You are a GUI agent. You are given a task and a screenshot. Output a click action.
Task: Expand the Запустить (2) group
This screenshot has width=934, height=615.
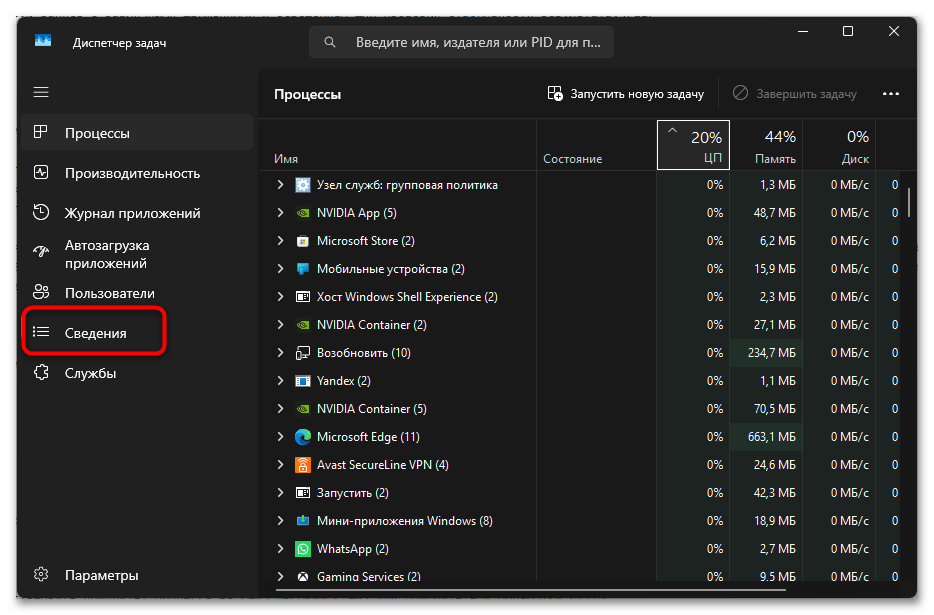pos(280,493)
